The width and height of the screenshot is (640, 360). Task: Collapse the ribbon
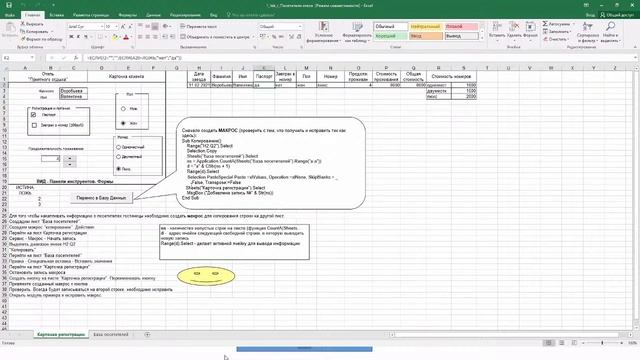click(x=635, y=47)
